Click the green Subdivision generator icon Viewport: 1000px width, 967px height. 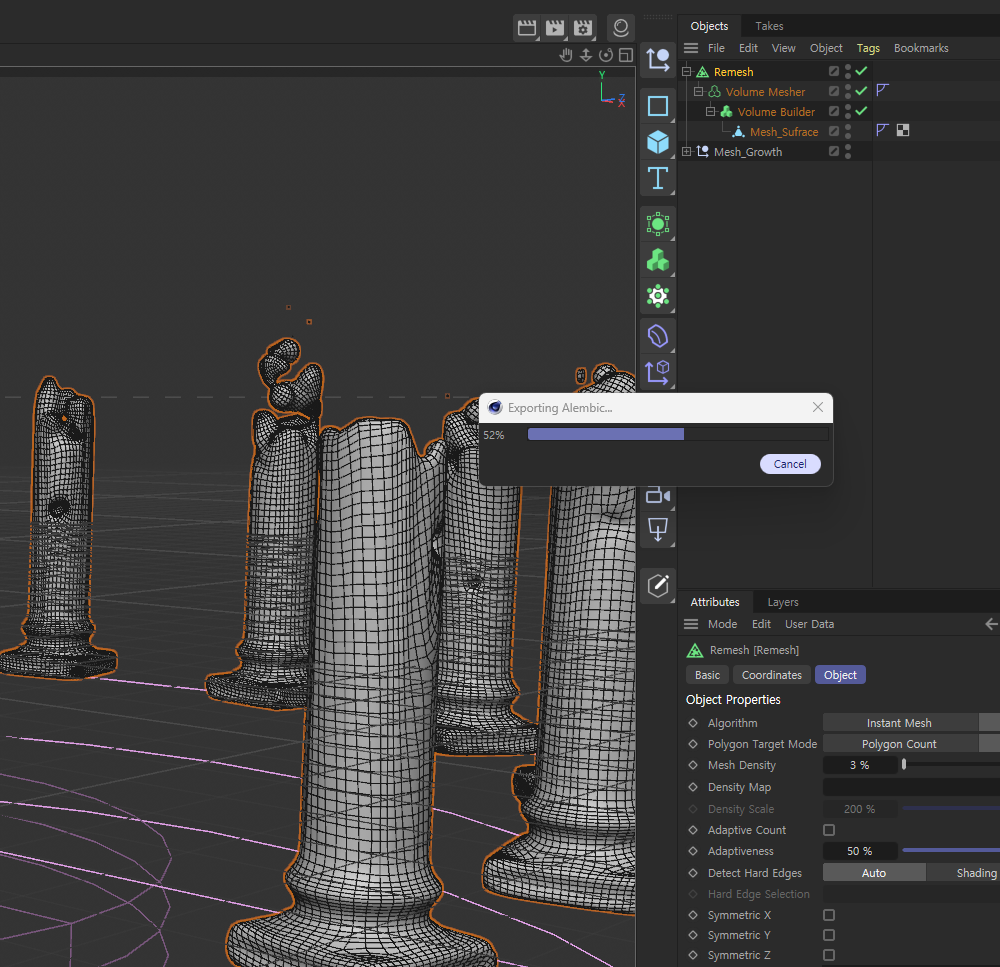658,224
